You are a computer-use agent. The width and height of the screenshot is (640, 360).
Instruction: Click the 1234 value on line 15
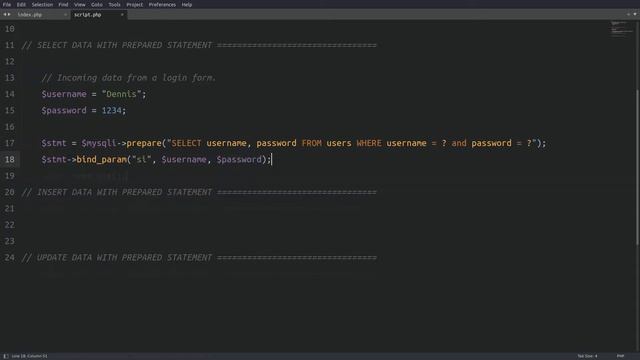111,111
